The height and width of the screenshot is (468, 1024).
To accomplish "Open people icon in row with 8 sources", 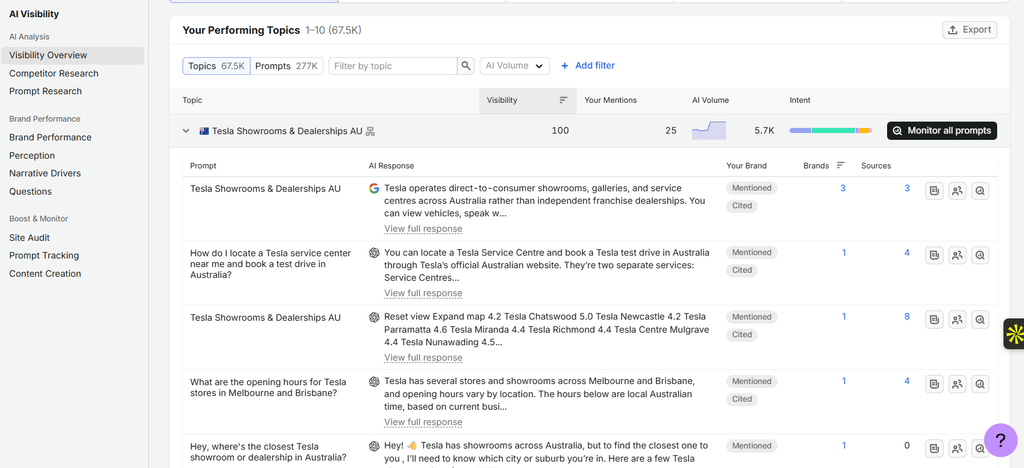I will (957, 320).
